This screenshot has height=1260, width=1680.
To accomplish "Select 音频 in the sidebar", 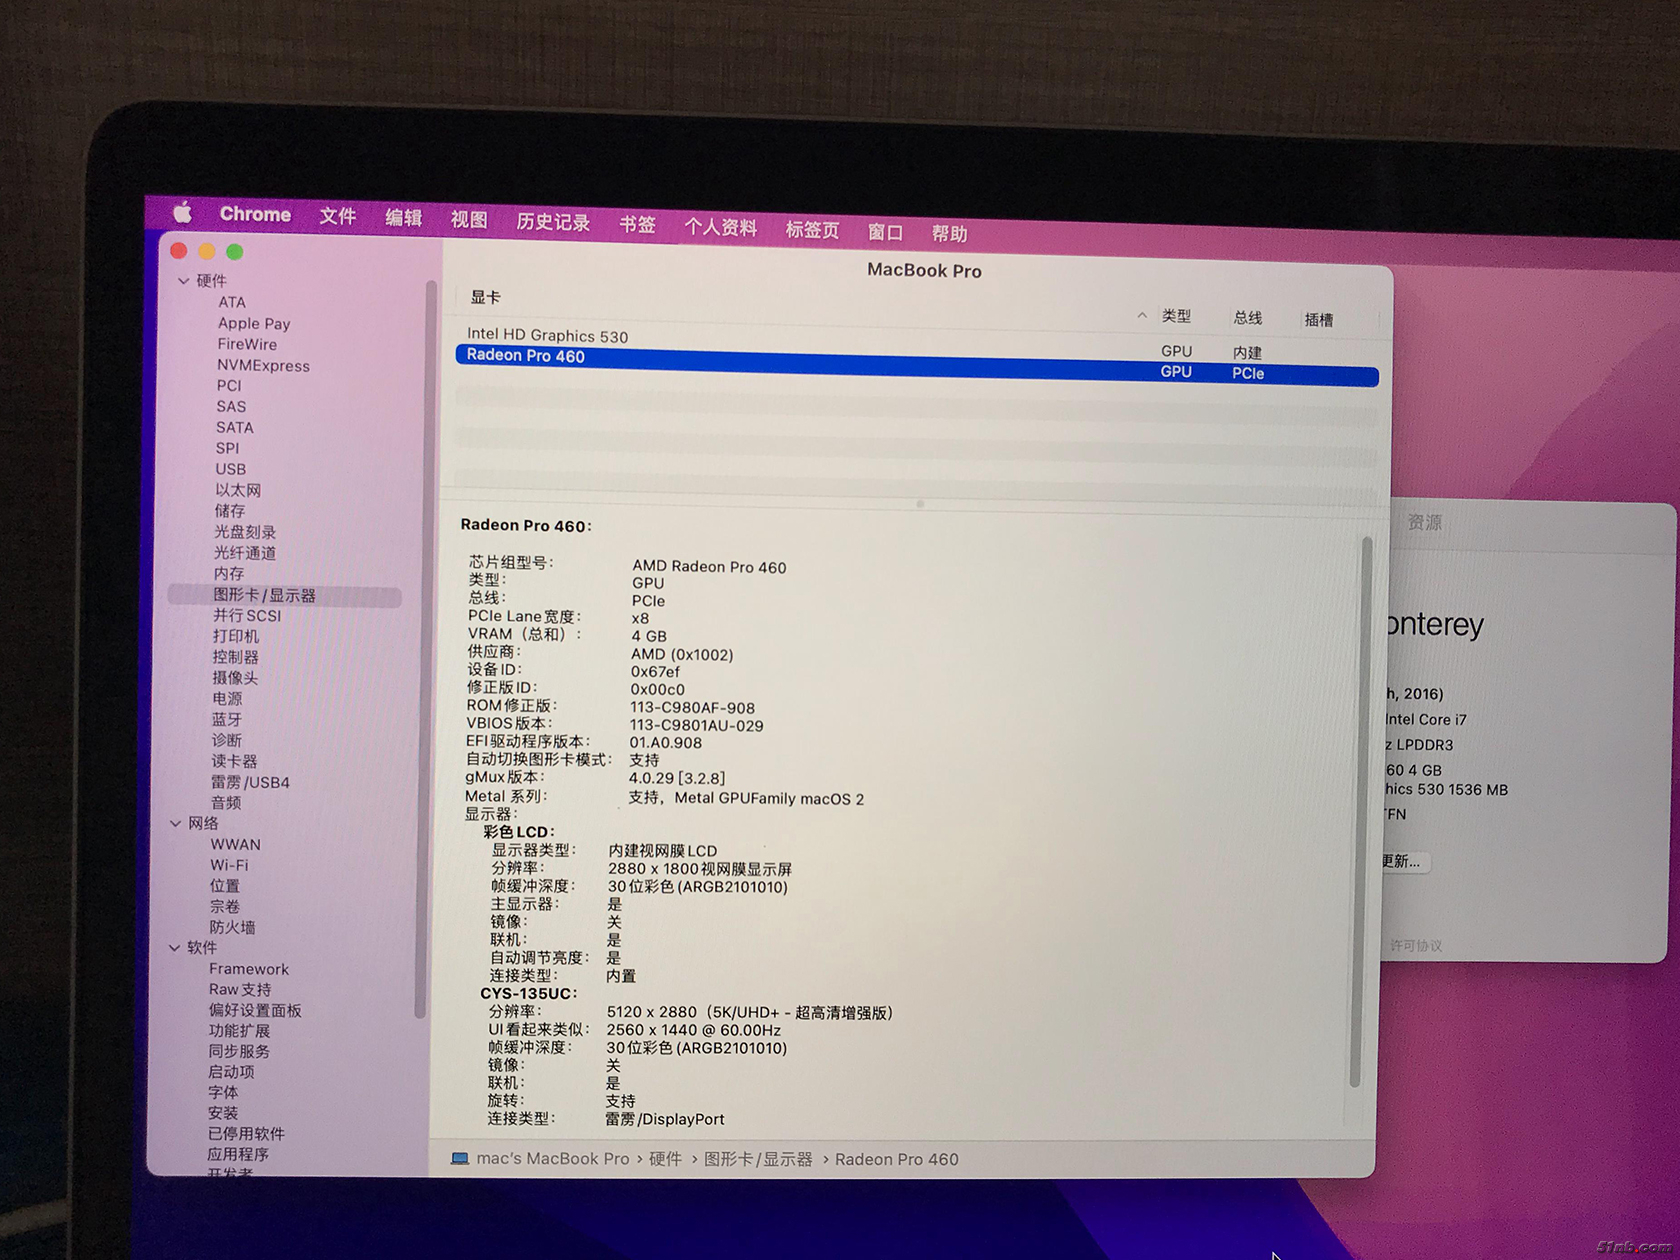I will [x=226, y=802].
